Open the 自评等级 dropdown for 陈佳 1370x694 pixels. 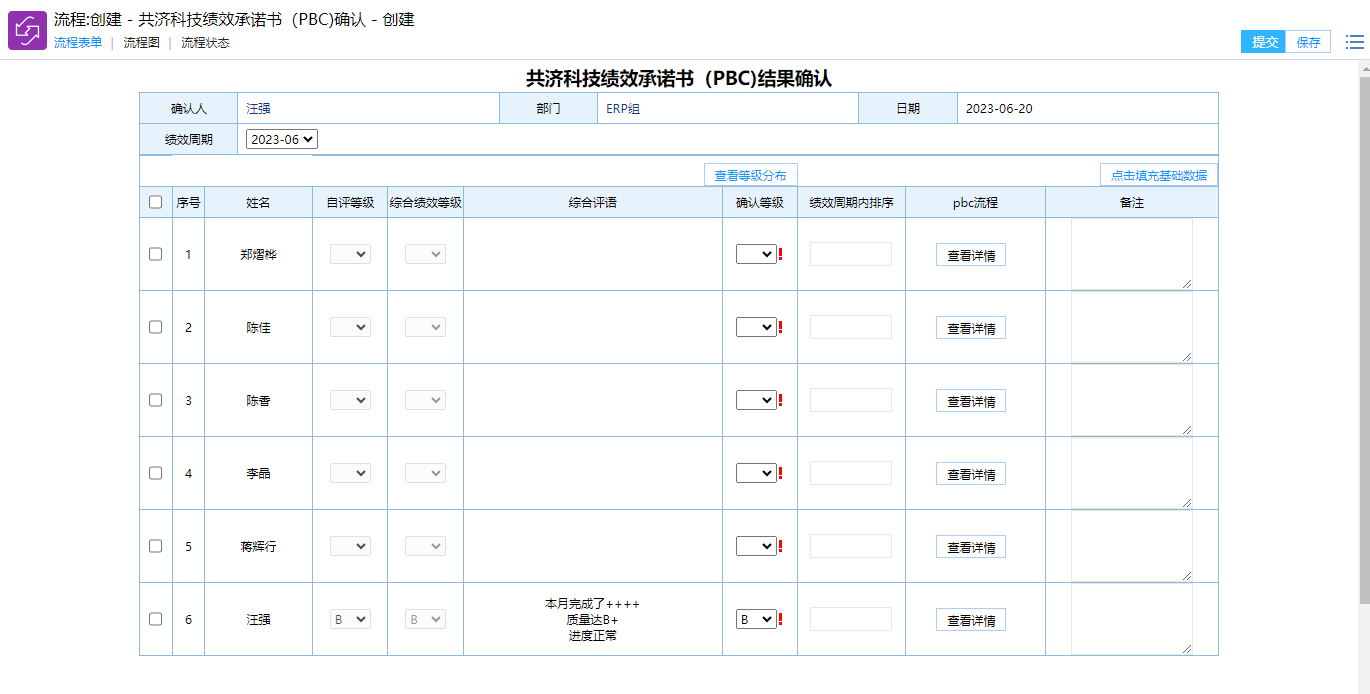tap(350, 327)
